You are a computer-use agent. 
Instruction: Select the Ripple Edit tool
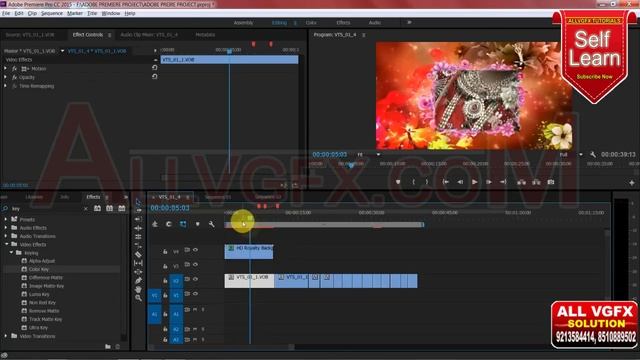pos(138,219)
